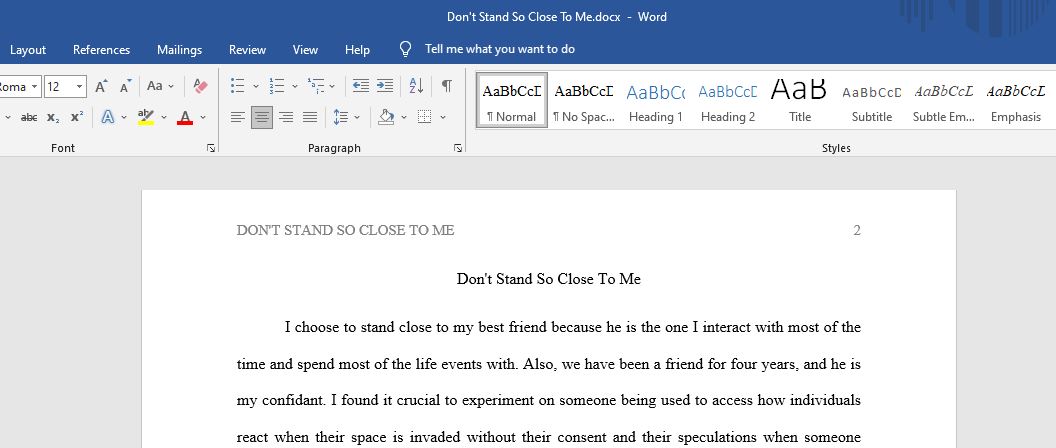Image resolution: width=1056 pixels, height=448 pixels.
Task: Show paragraph marks and hidden symbols
Action: (x=447, y=86)
